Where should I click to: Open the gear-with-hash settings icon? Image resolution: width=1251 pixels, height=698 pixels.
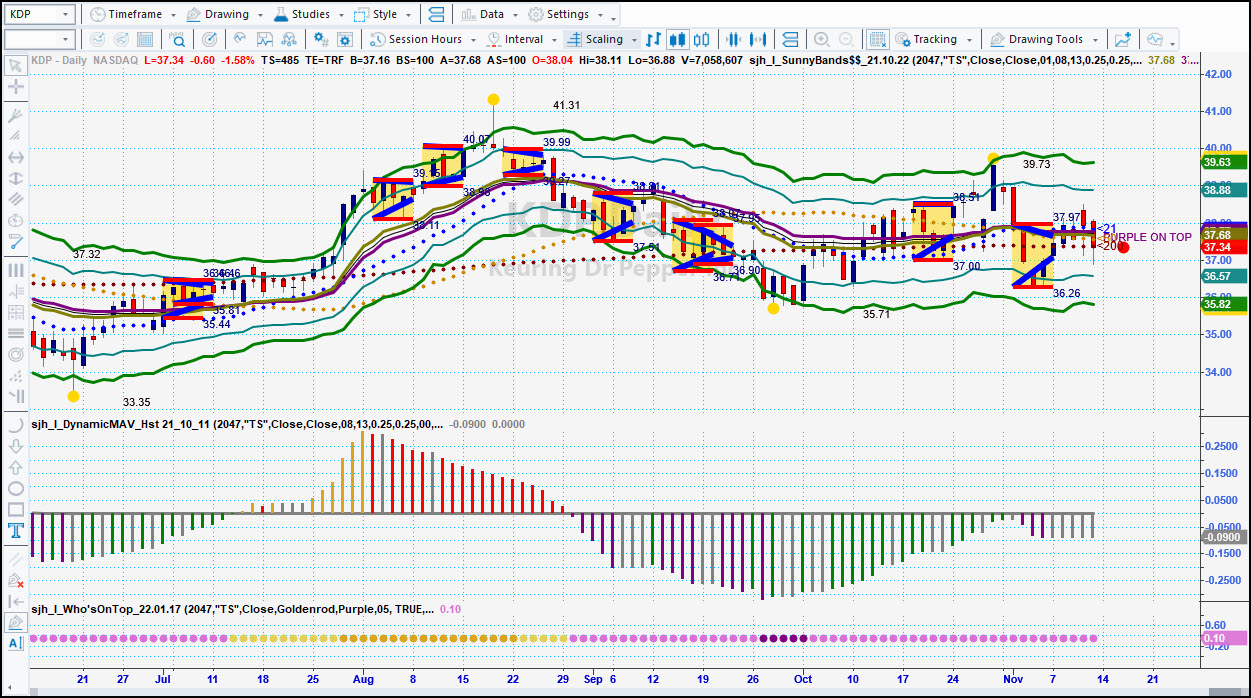[321, 40]
